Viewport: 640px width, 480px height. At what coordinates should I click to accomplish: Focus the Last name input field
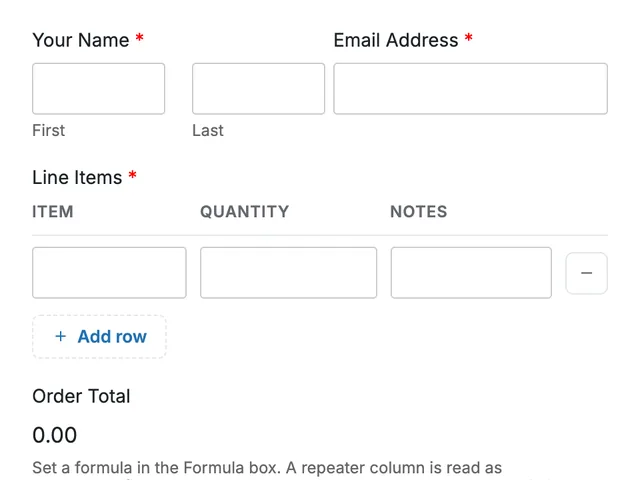point(258,89)
